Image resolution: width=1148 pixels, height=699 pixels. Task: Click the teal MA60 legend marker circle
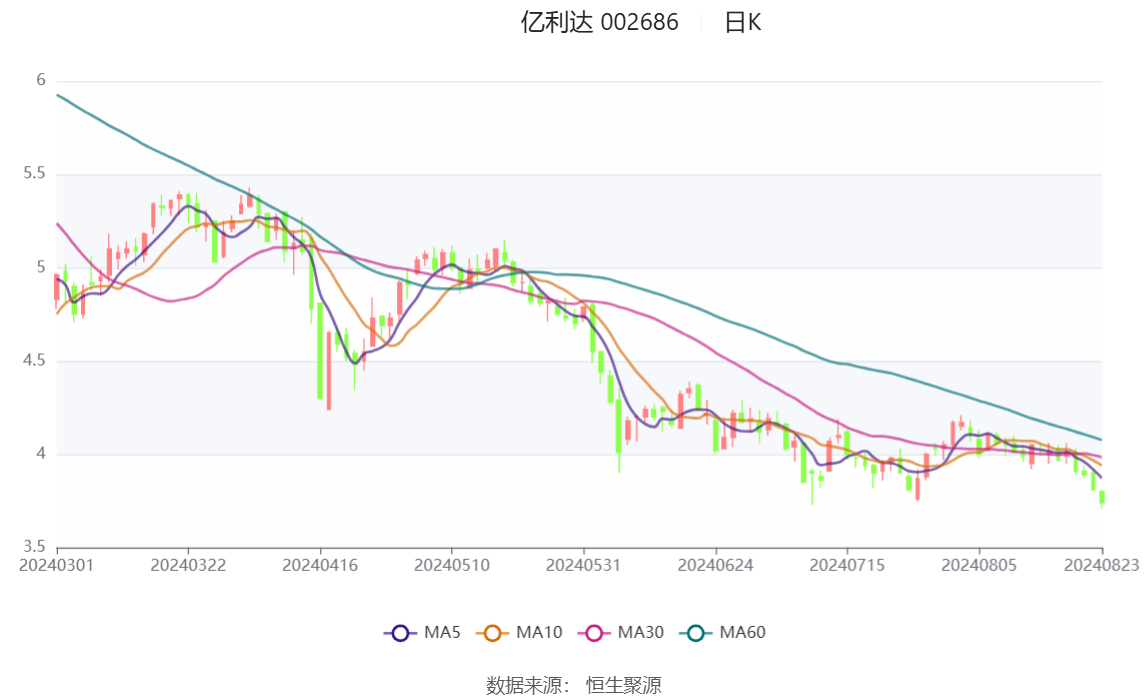pyautogui.click(x=696, y=633)
